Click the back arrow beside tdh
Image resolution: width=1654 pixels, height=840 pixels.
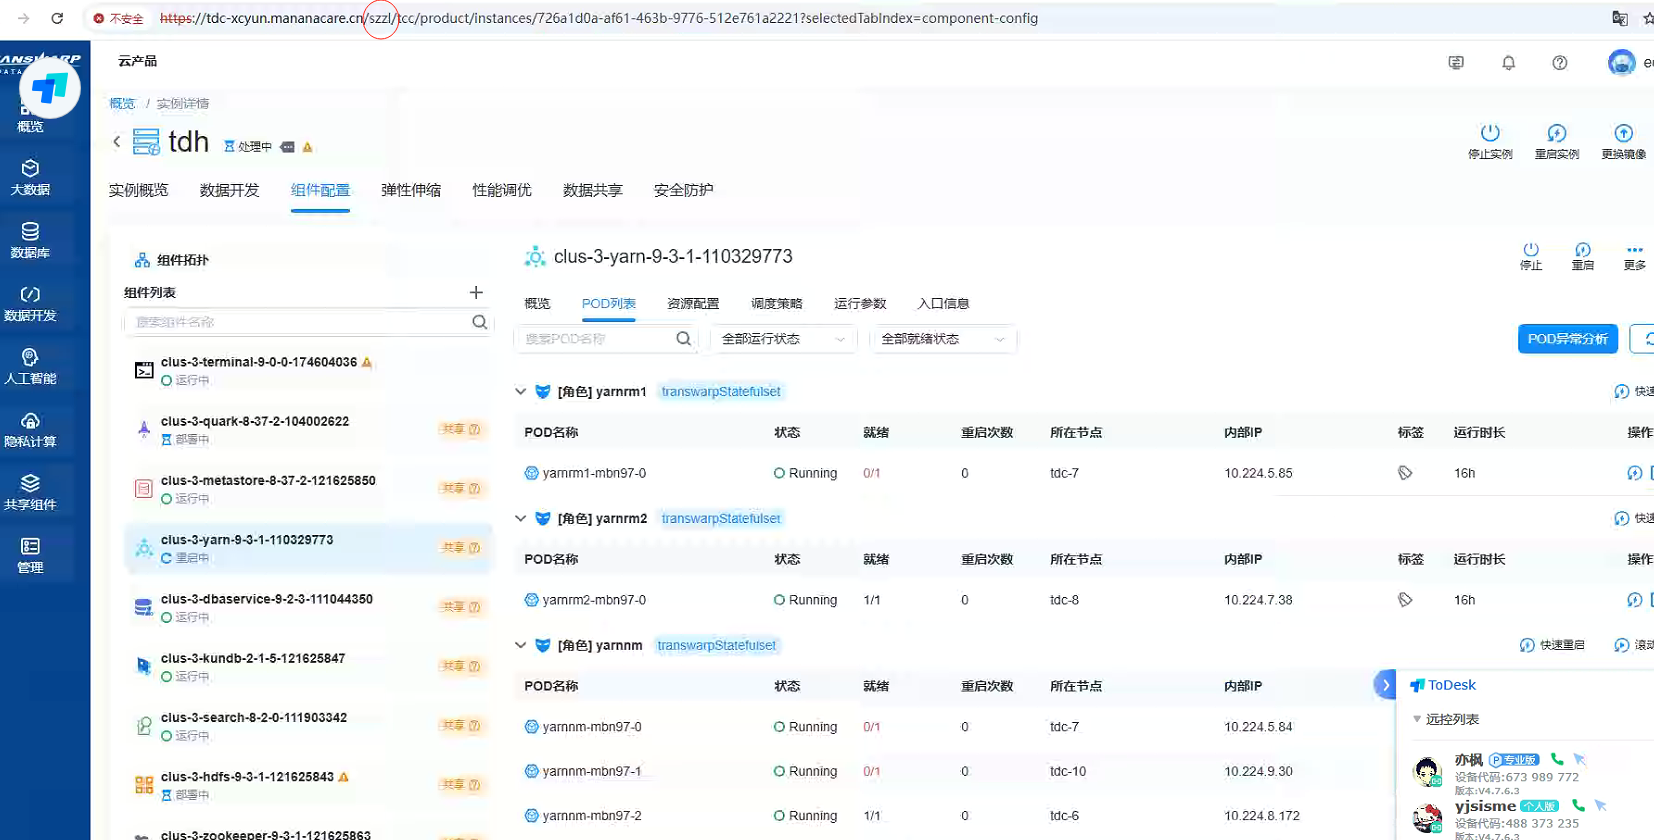click(117, 142)
